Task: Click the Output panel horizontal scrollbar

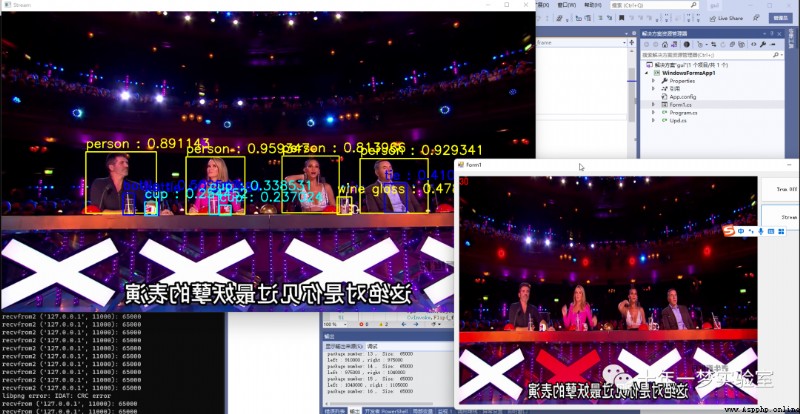Action: point(382,404)
